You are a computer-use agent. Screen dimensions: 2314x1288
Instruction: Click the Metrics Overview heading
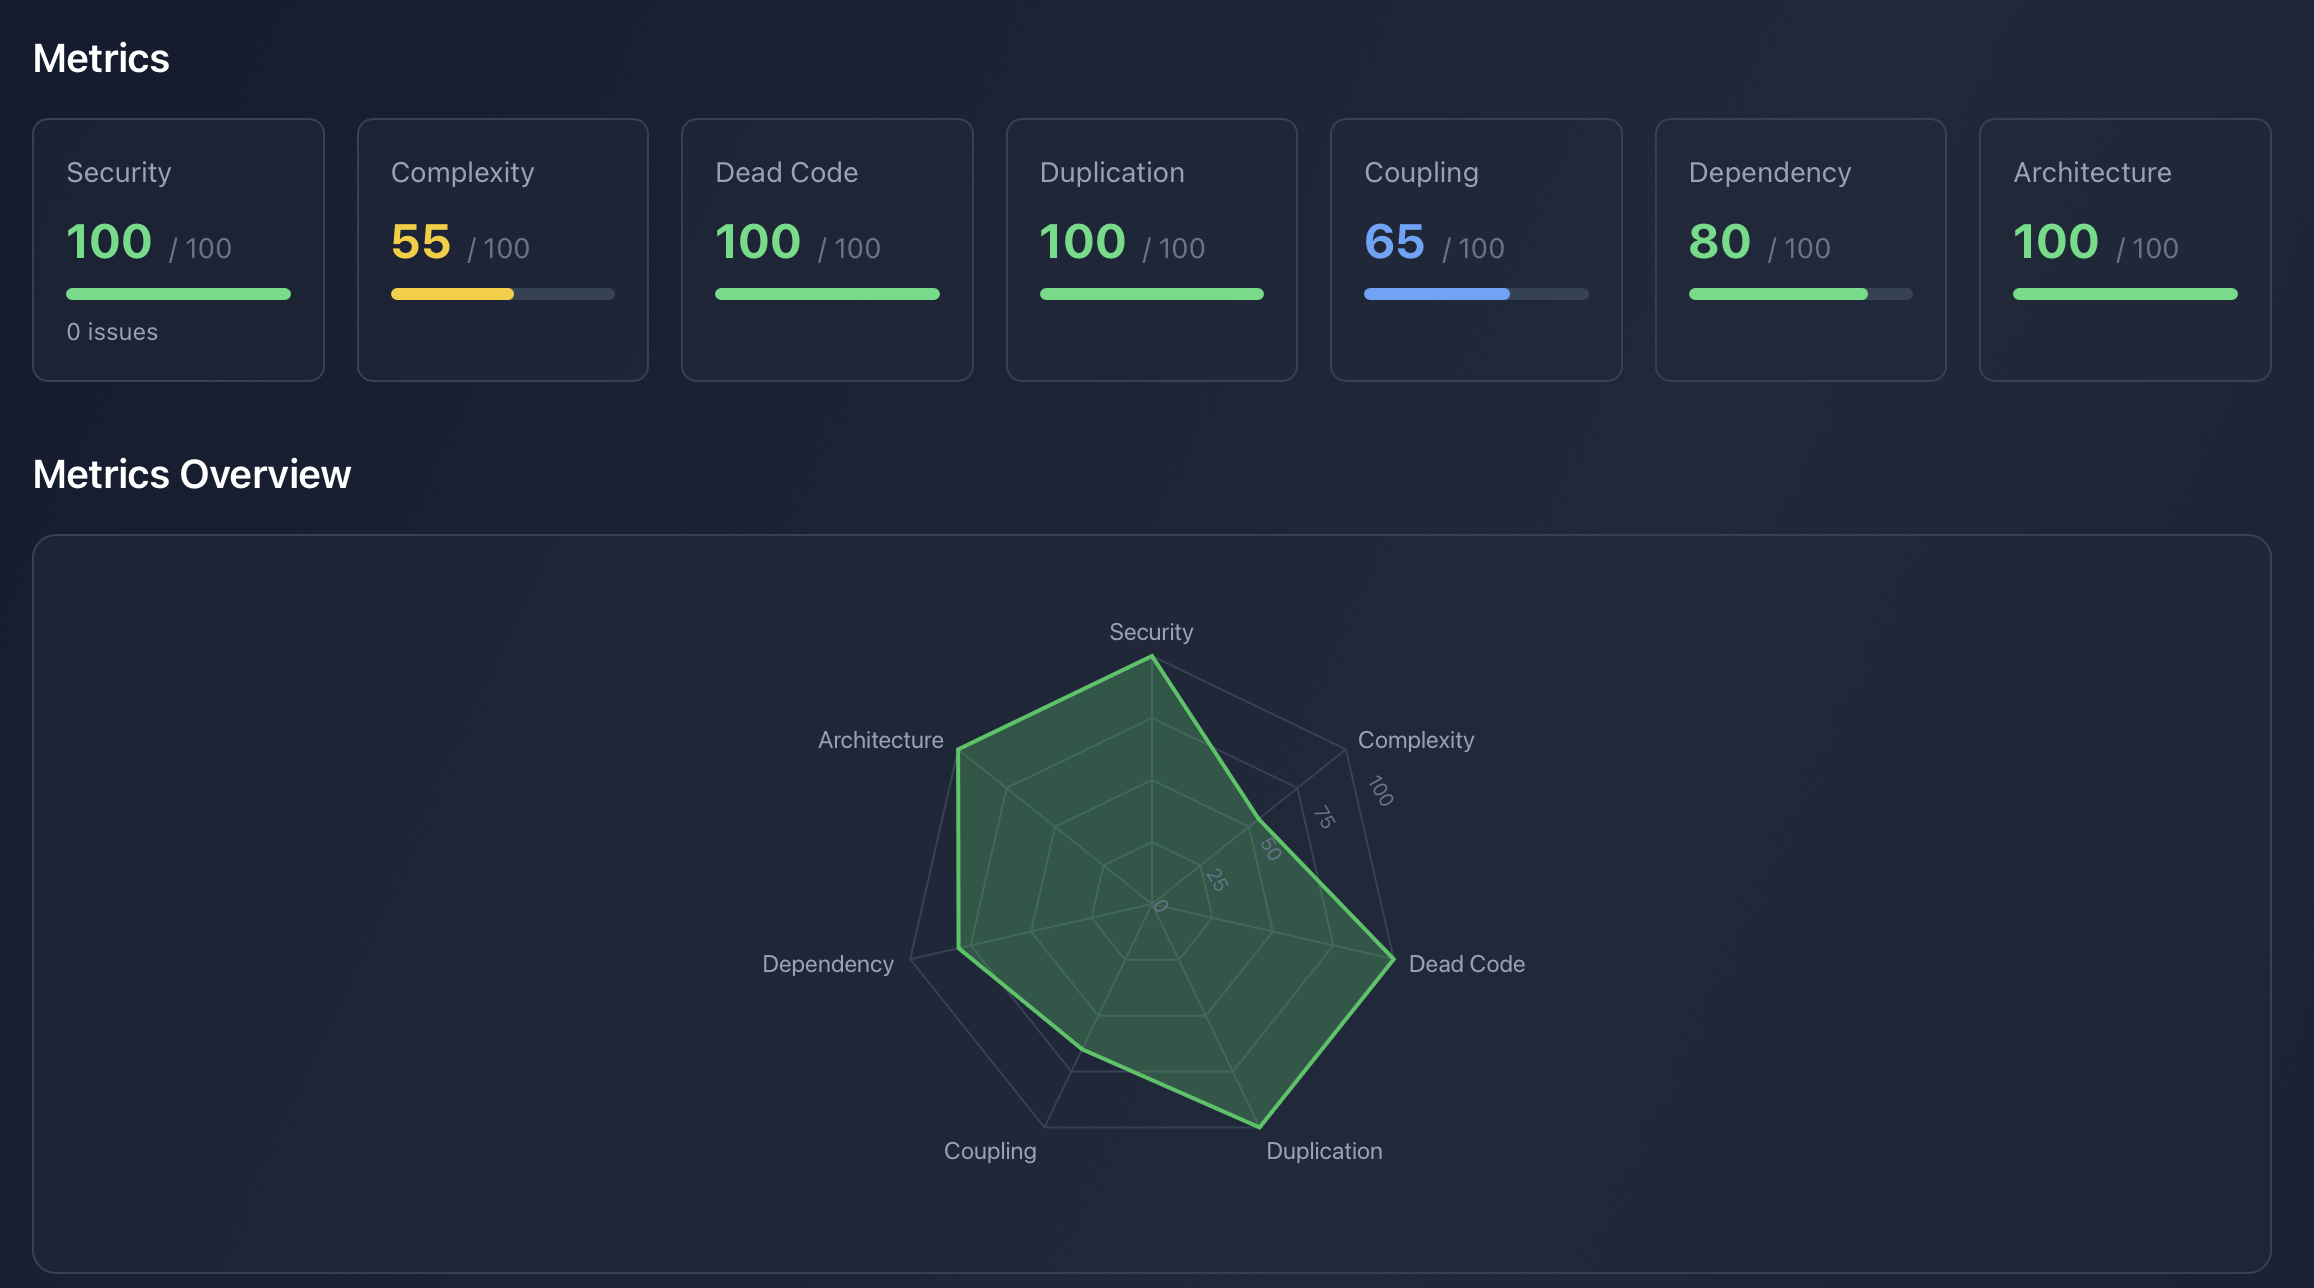pos(192,474)
